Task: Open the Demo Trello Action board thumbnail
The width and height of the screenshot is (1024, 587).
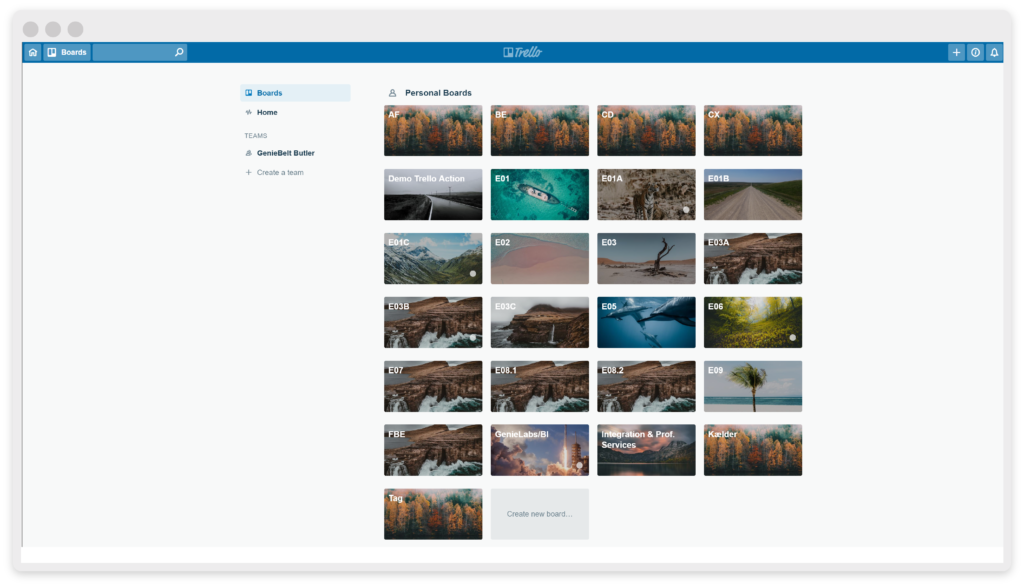Action: click(x=433, y=194)
